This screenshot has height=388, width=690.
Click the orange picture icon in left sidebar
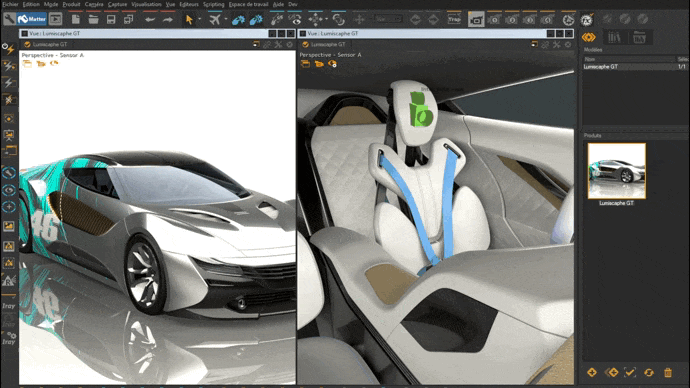(x=9, y=226)
